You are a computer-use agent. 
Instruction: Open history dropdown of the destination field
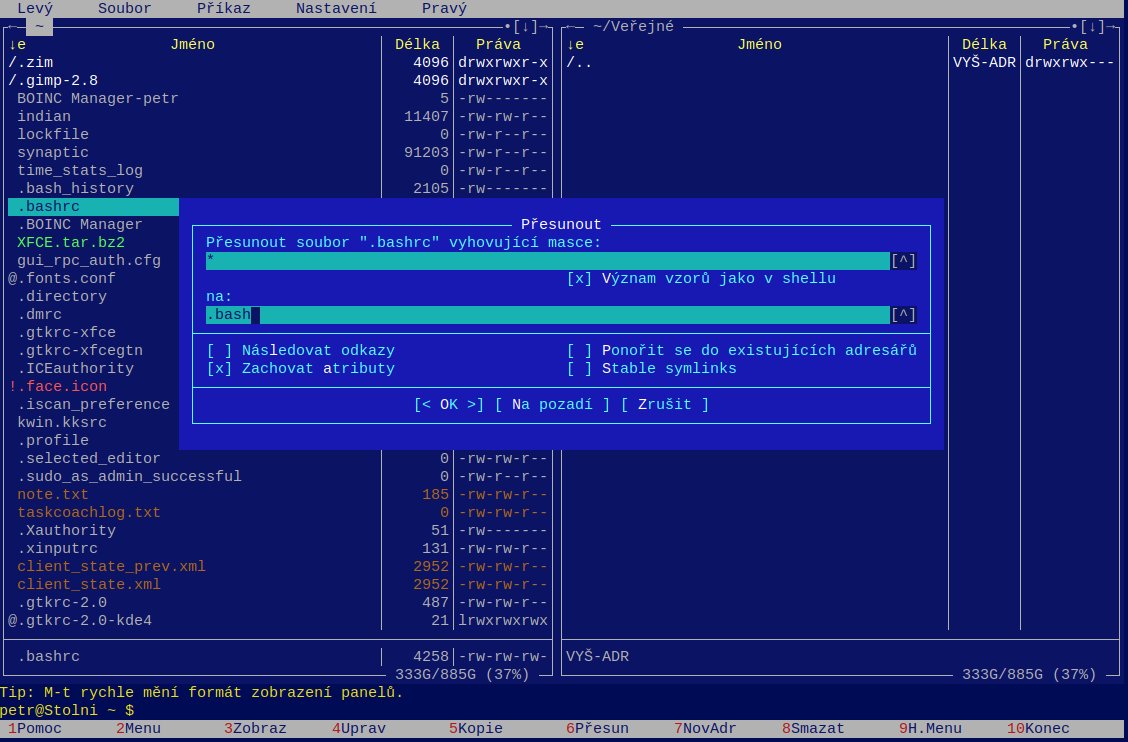coord(903,315)
